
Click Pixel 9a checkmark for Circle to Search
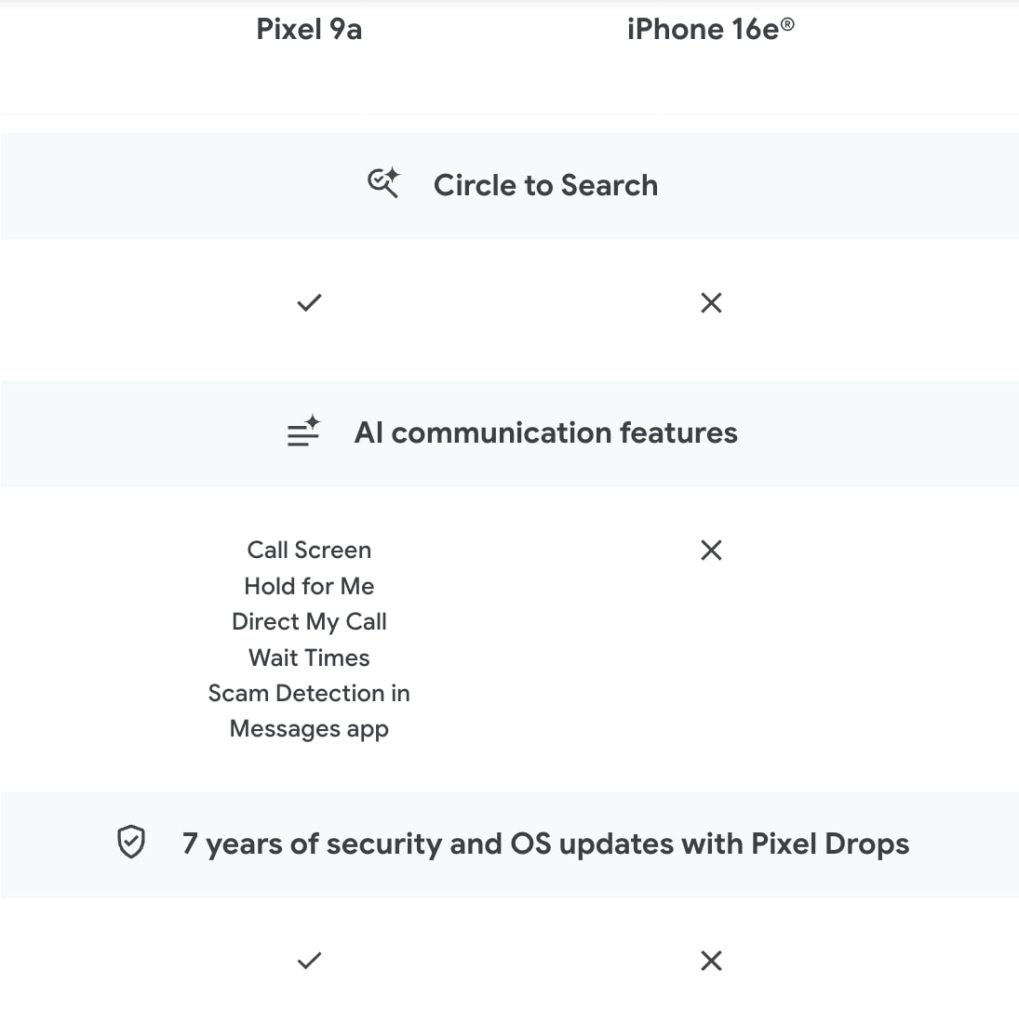(x=309, y=302)
